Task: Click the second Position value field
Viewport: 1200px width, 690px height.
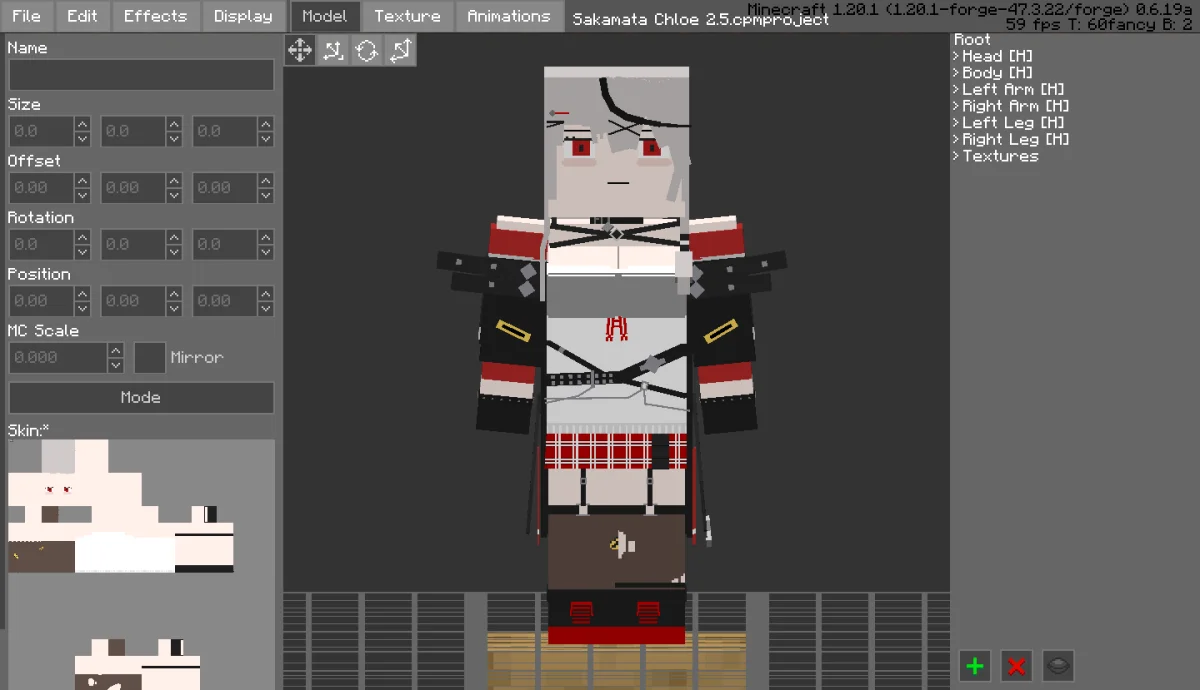Action: point(133,301)
